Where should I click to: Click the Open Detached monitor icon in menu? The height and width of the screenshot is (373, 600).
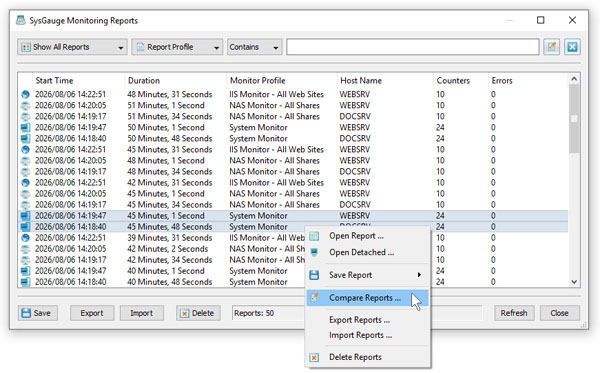coord(314,252)
